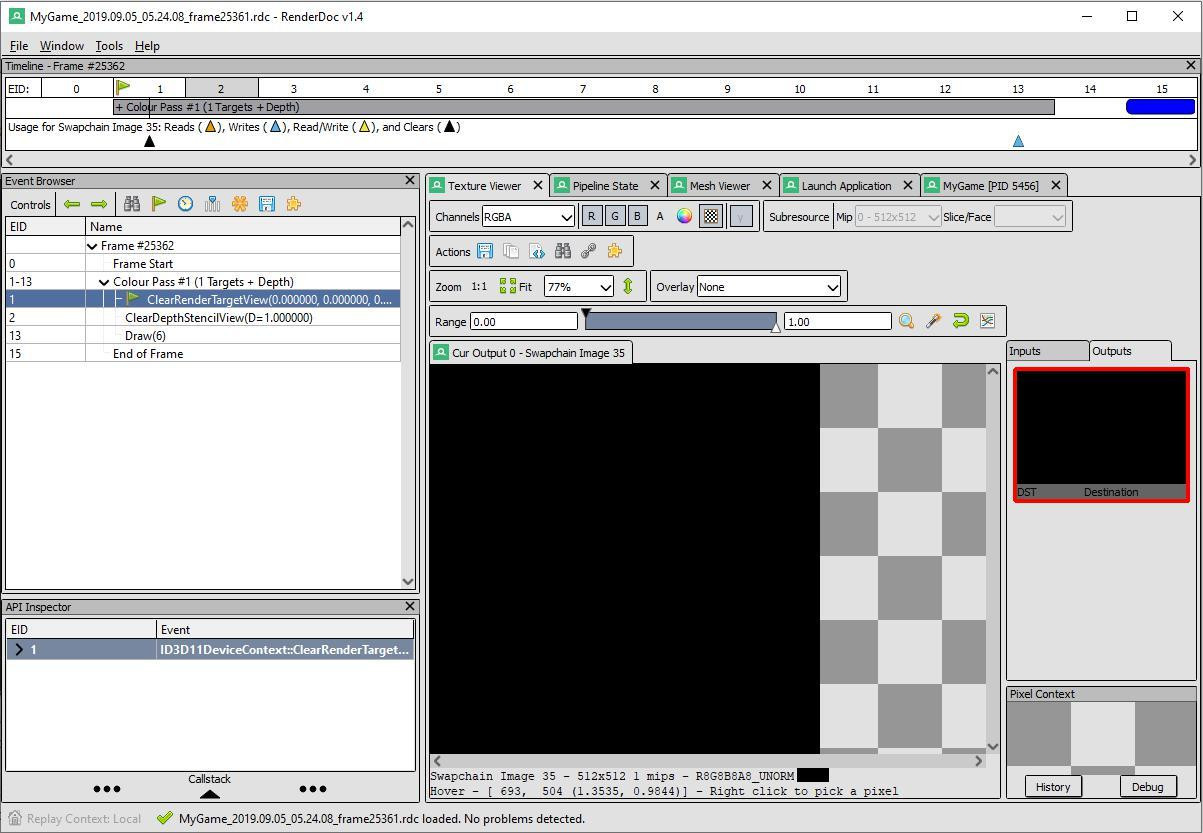Open the Mip 0 - 512x512 dropdown

898,217
